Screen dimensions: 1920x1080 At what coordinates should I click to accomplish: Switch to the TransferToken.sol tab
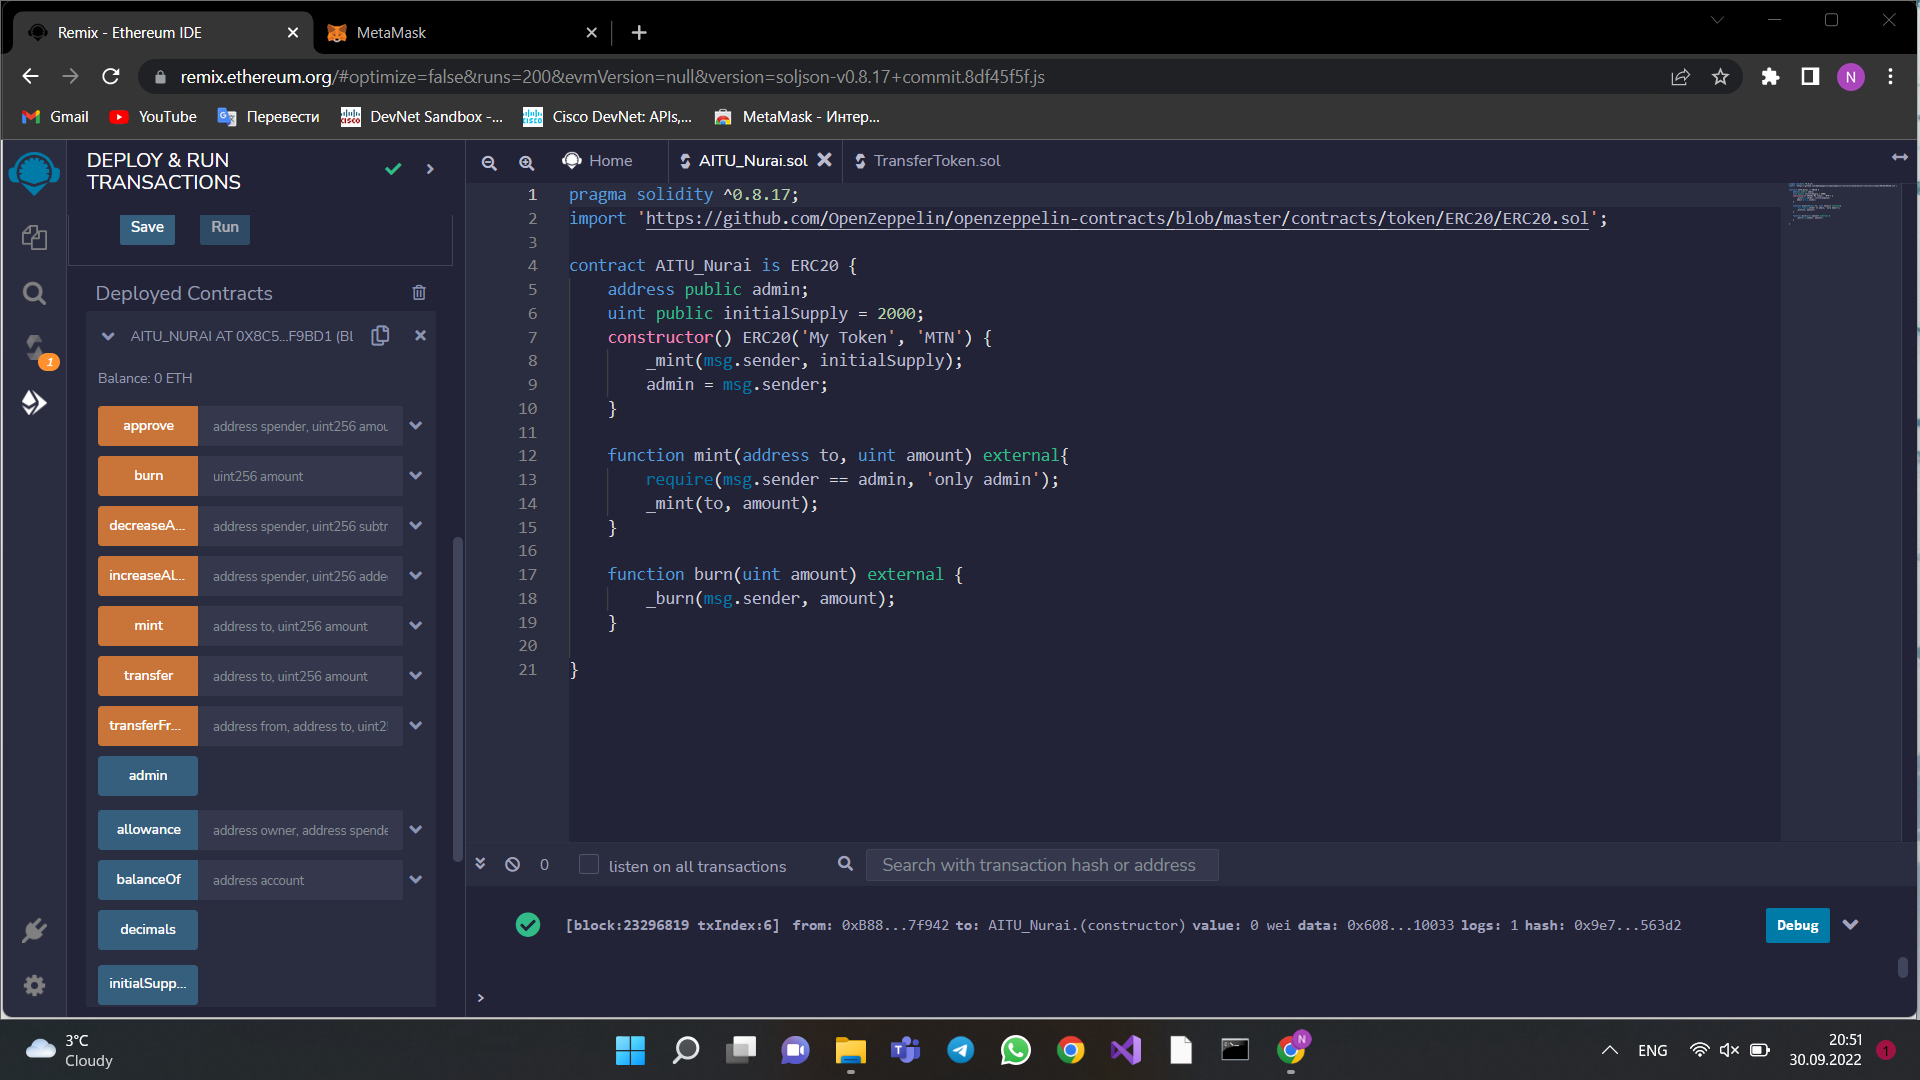point(938,160)
